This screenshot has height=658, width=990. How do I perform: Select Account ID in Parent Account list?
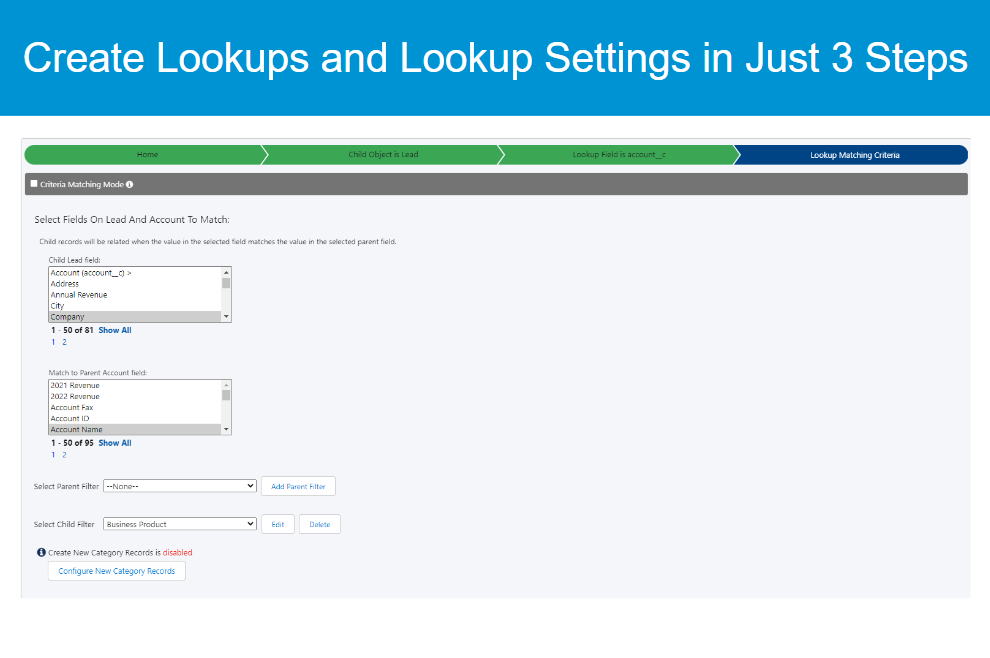(135, 419)
